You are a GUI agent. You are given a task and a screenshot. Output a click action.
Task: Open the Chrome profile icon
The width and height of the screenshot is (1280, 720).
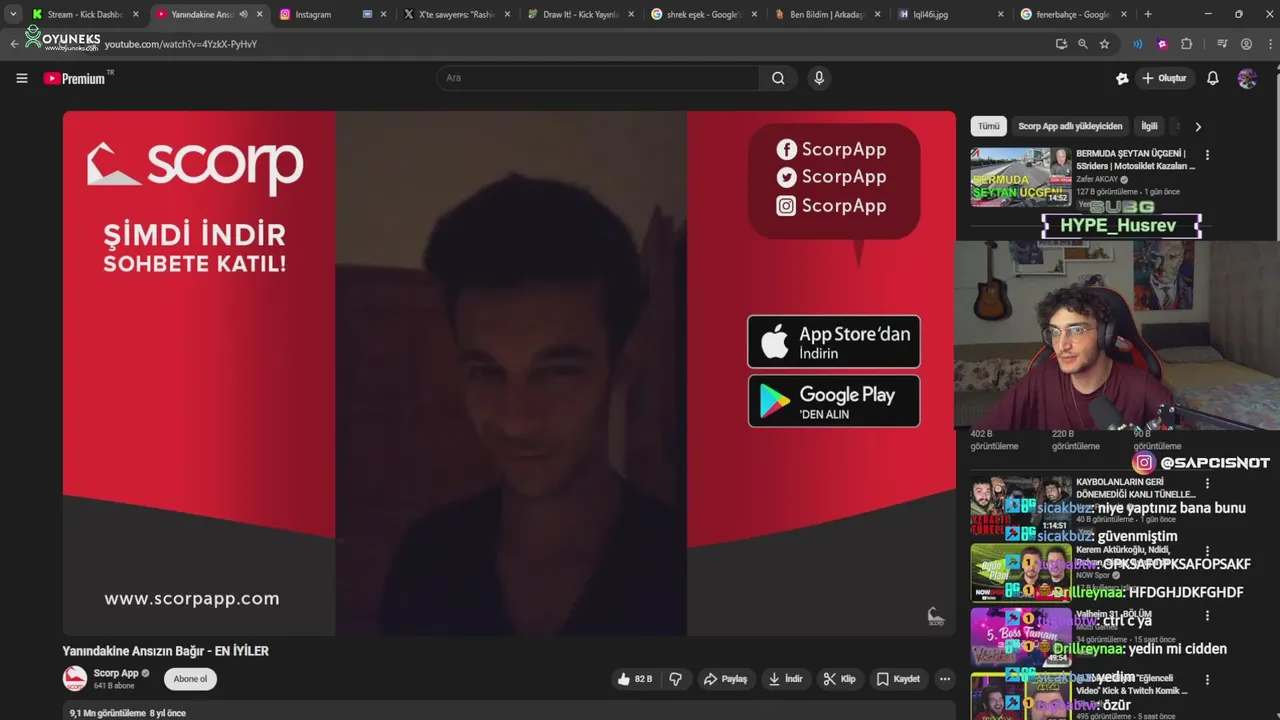[1246, 44]
